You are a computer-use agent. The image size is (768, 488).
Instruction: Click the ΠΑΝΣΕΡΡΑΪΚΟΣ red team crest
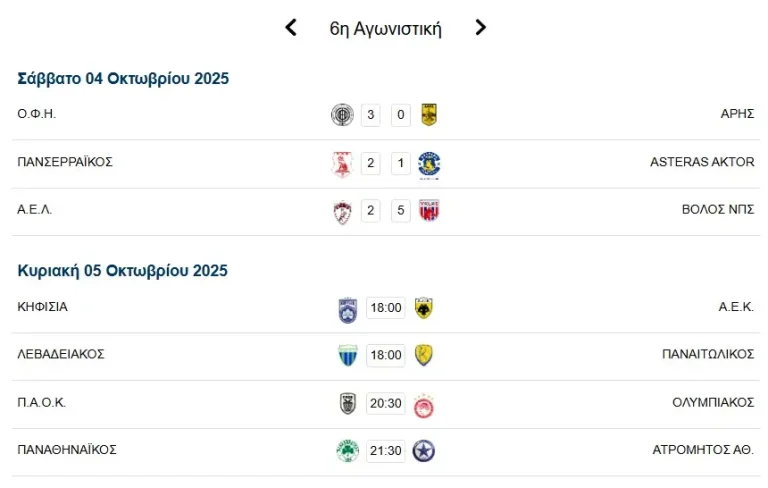[342, 163]
